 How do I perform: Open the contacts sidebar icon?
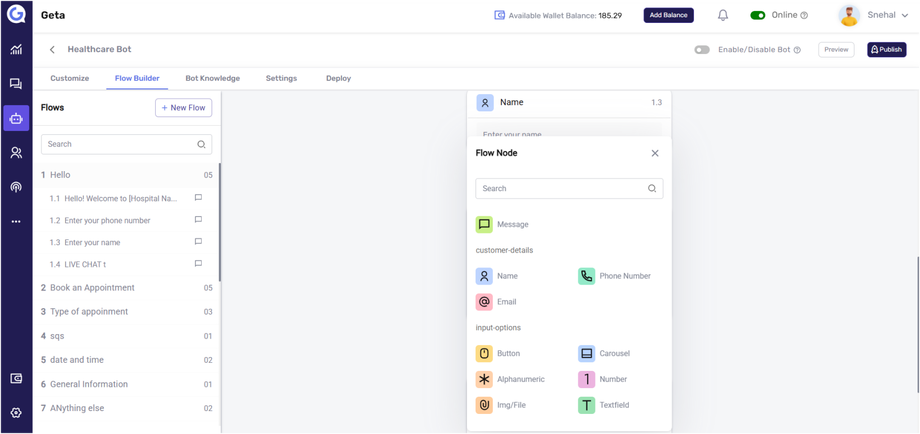[x=16, y=153]
